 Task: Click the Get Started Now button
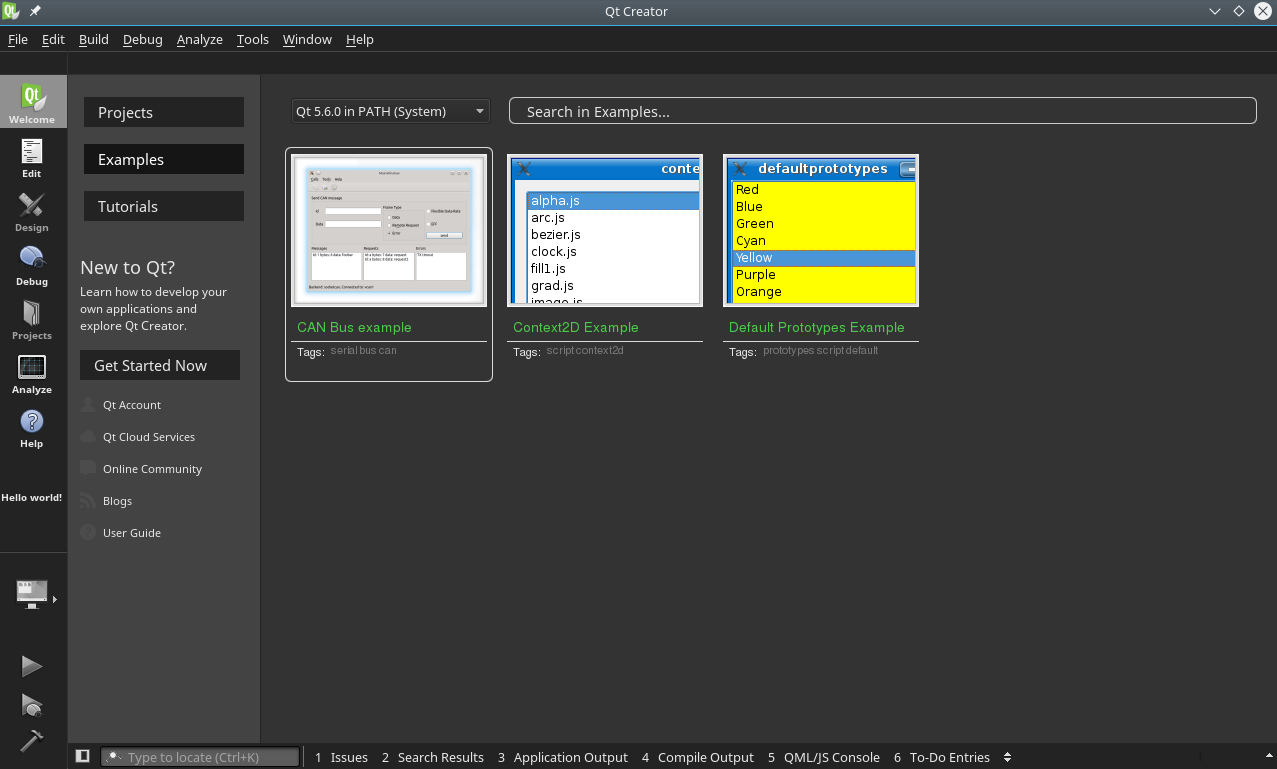[160, 365]
